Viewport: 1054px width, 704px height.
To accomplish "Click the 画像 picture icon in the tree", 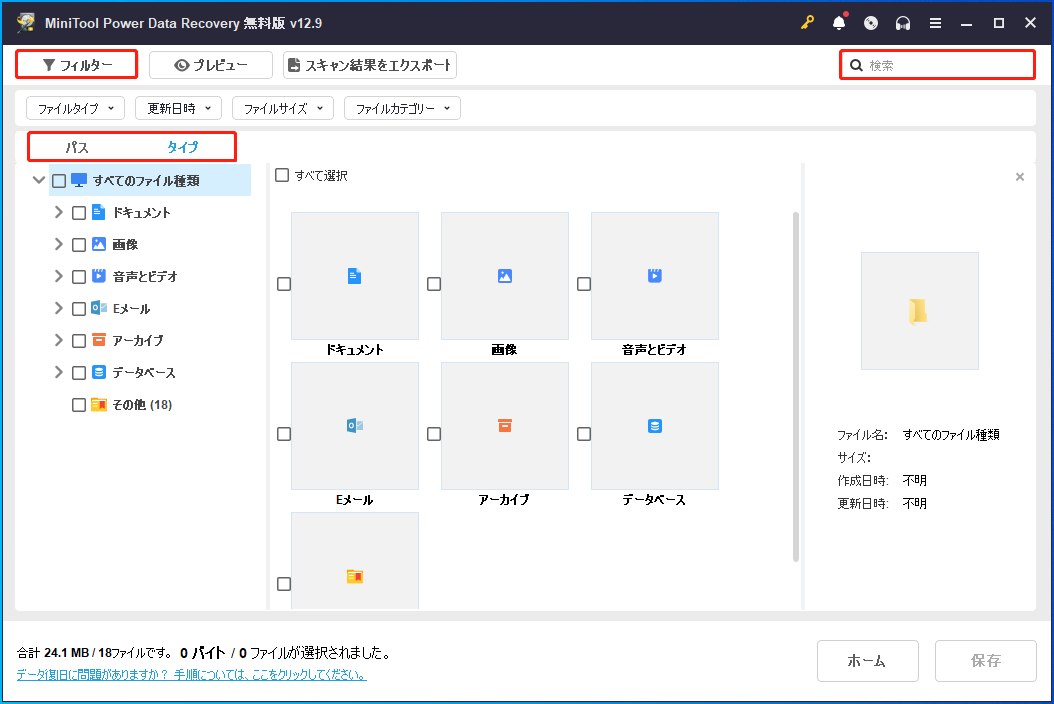I will pyautogui.click(x=99, y=244).
